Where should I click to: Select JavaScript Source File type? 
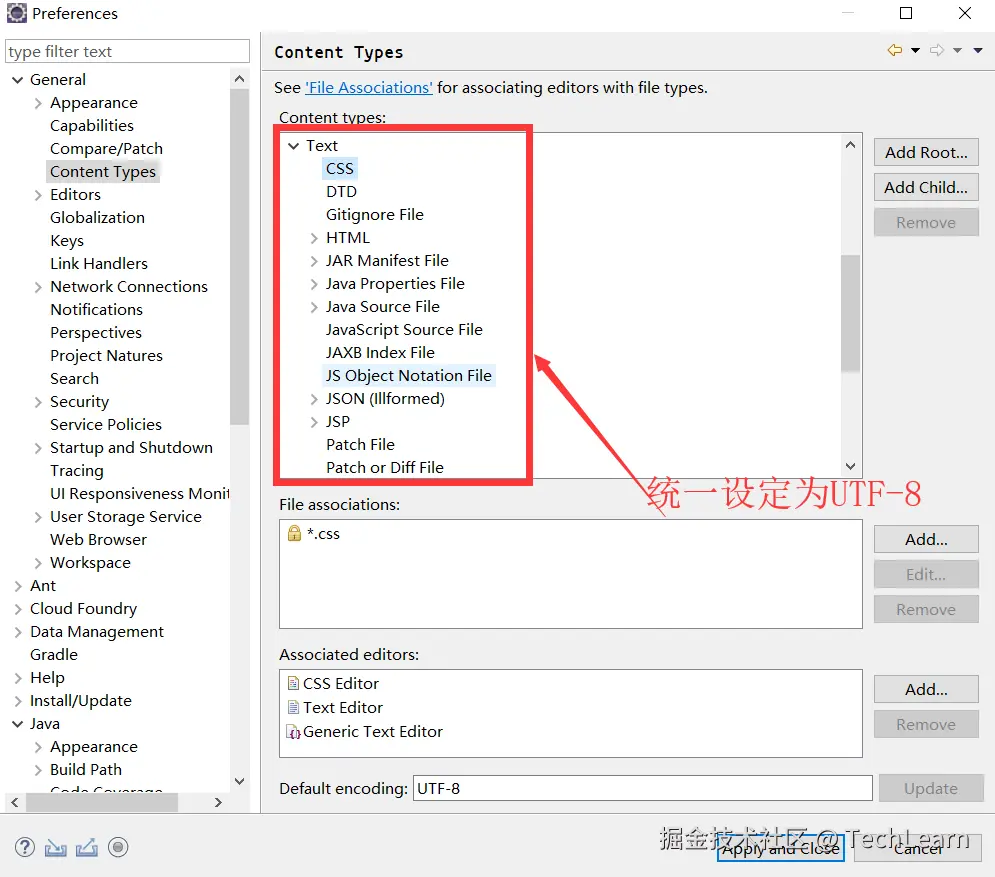(404, 329)
